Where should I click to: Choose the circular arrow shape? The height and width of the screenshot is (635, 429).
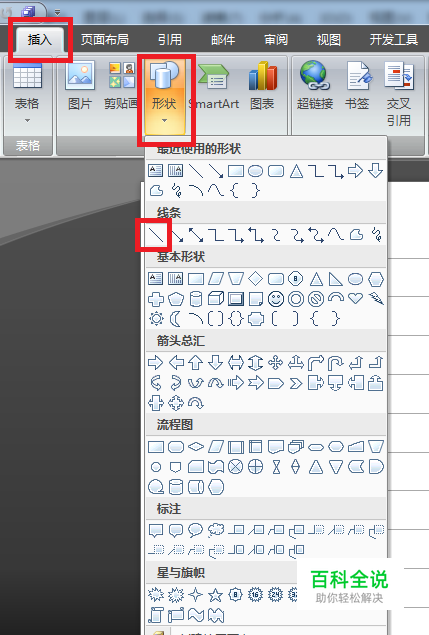tap(196, 403)
